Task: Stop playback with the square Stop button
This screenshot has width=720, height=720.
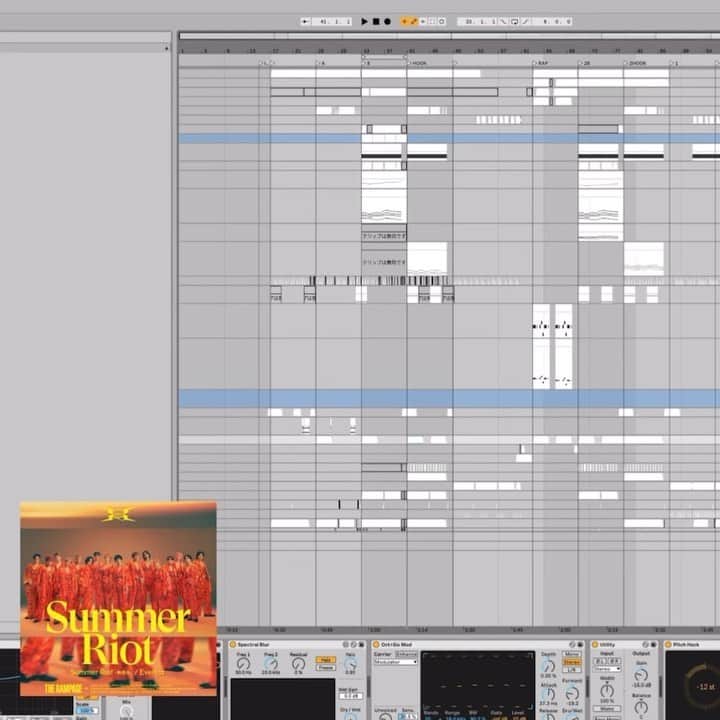Action: (376, 21)
